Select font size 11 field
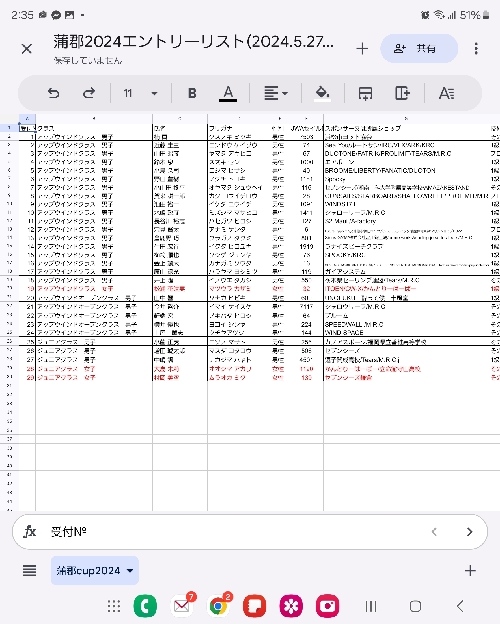 coord(128,93)
